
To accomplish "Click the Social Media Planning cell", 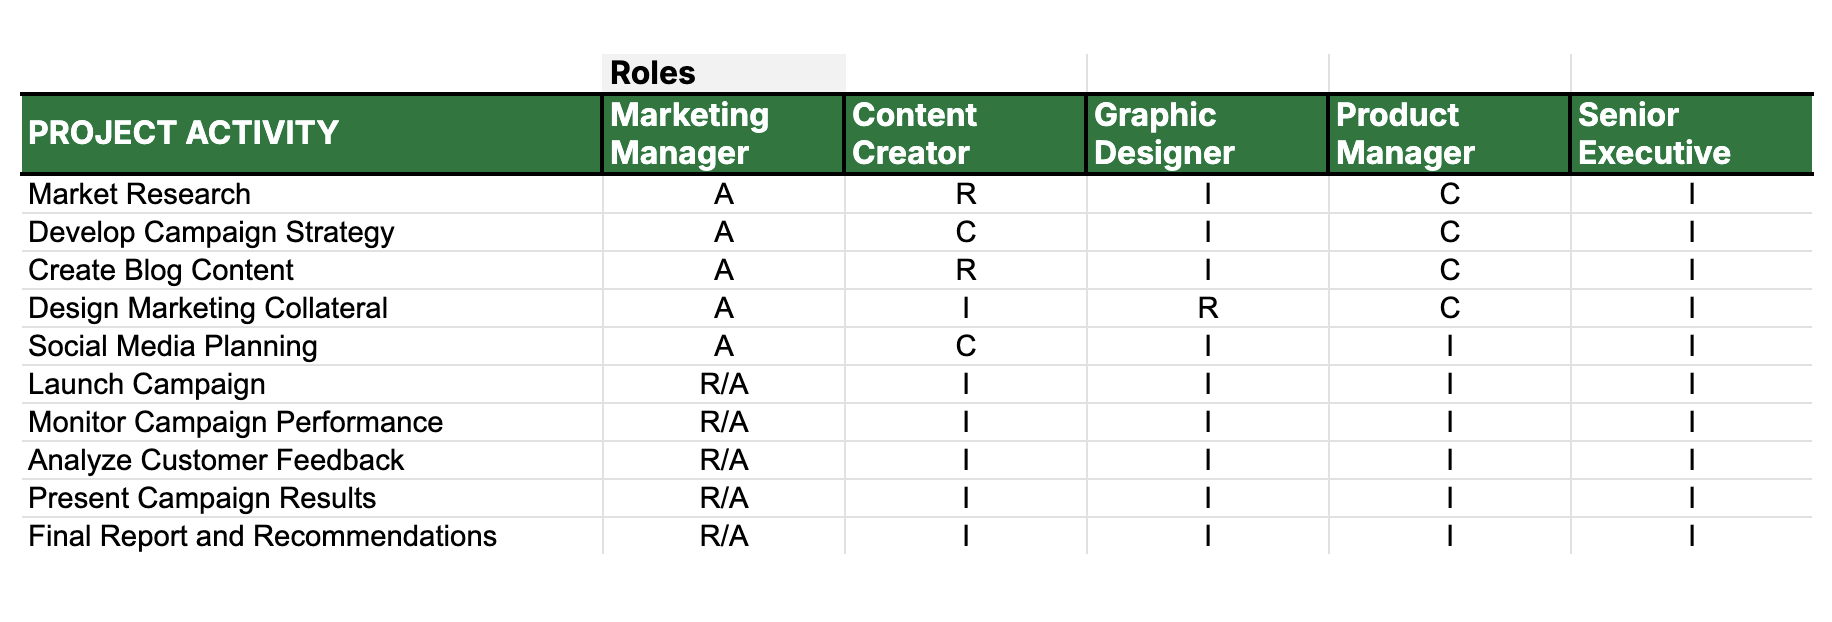I will pos(173,346).
